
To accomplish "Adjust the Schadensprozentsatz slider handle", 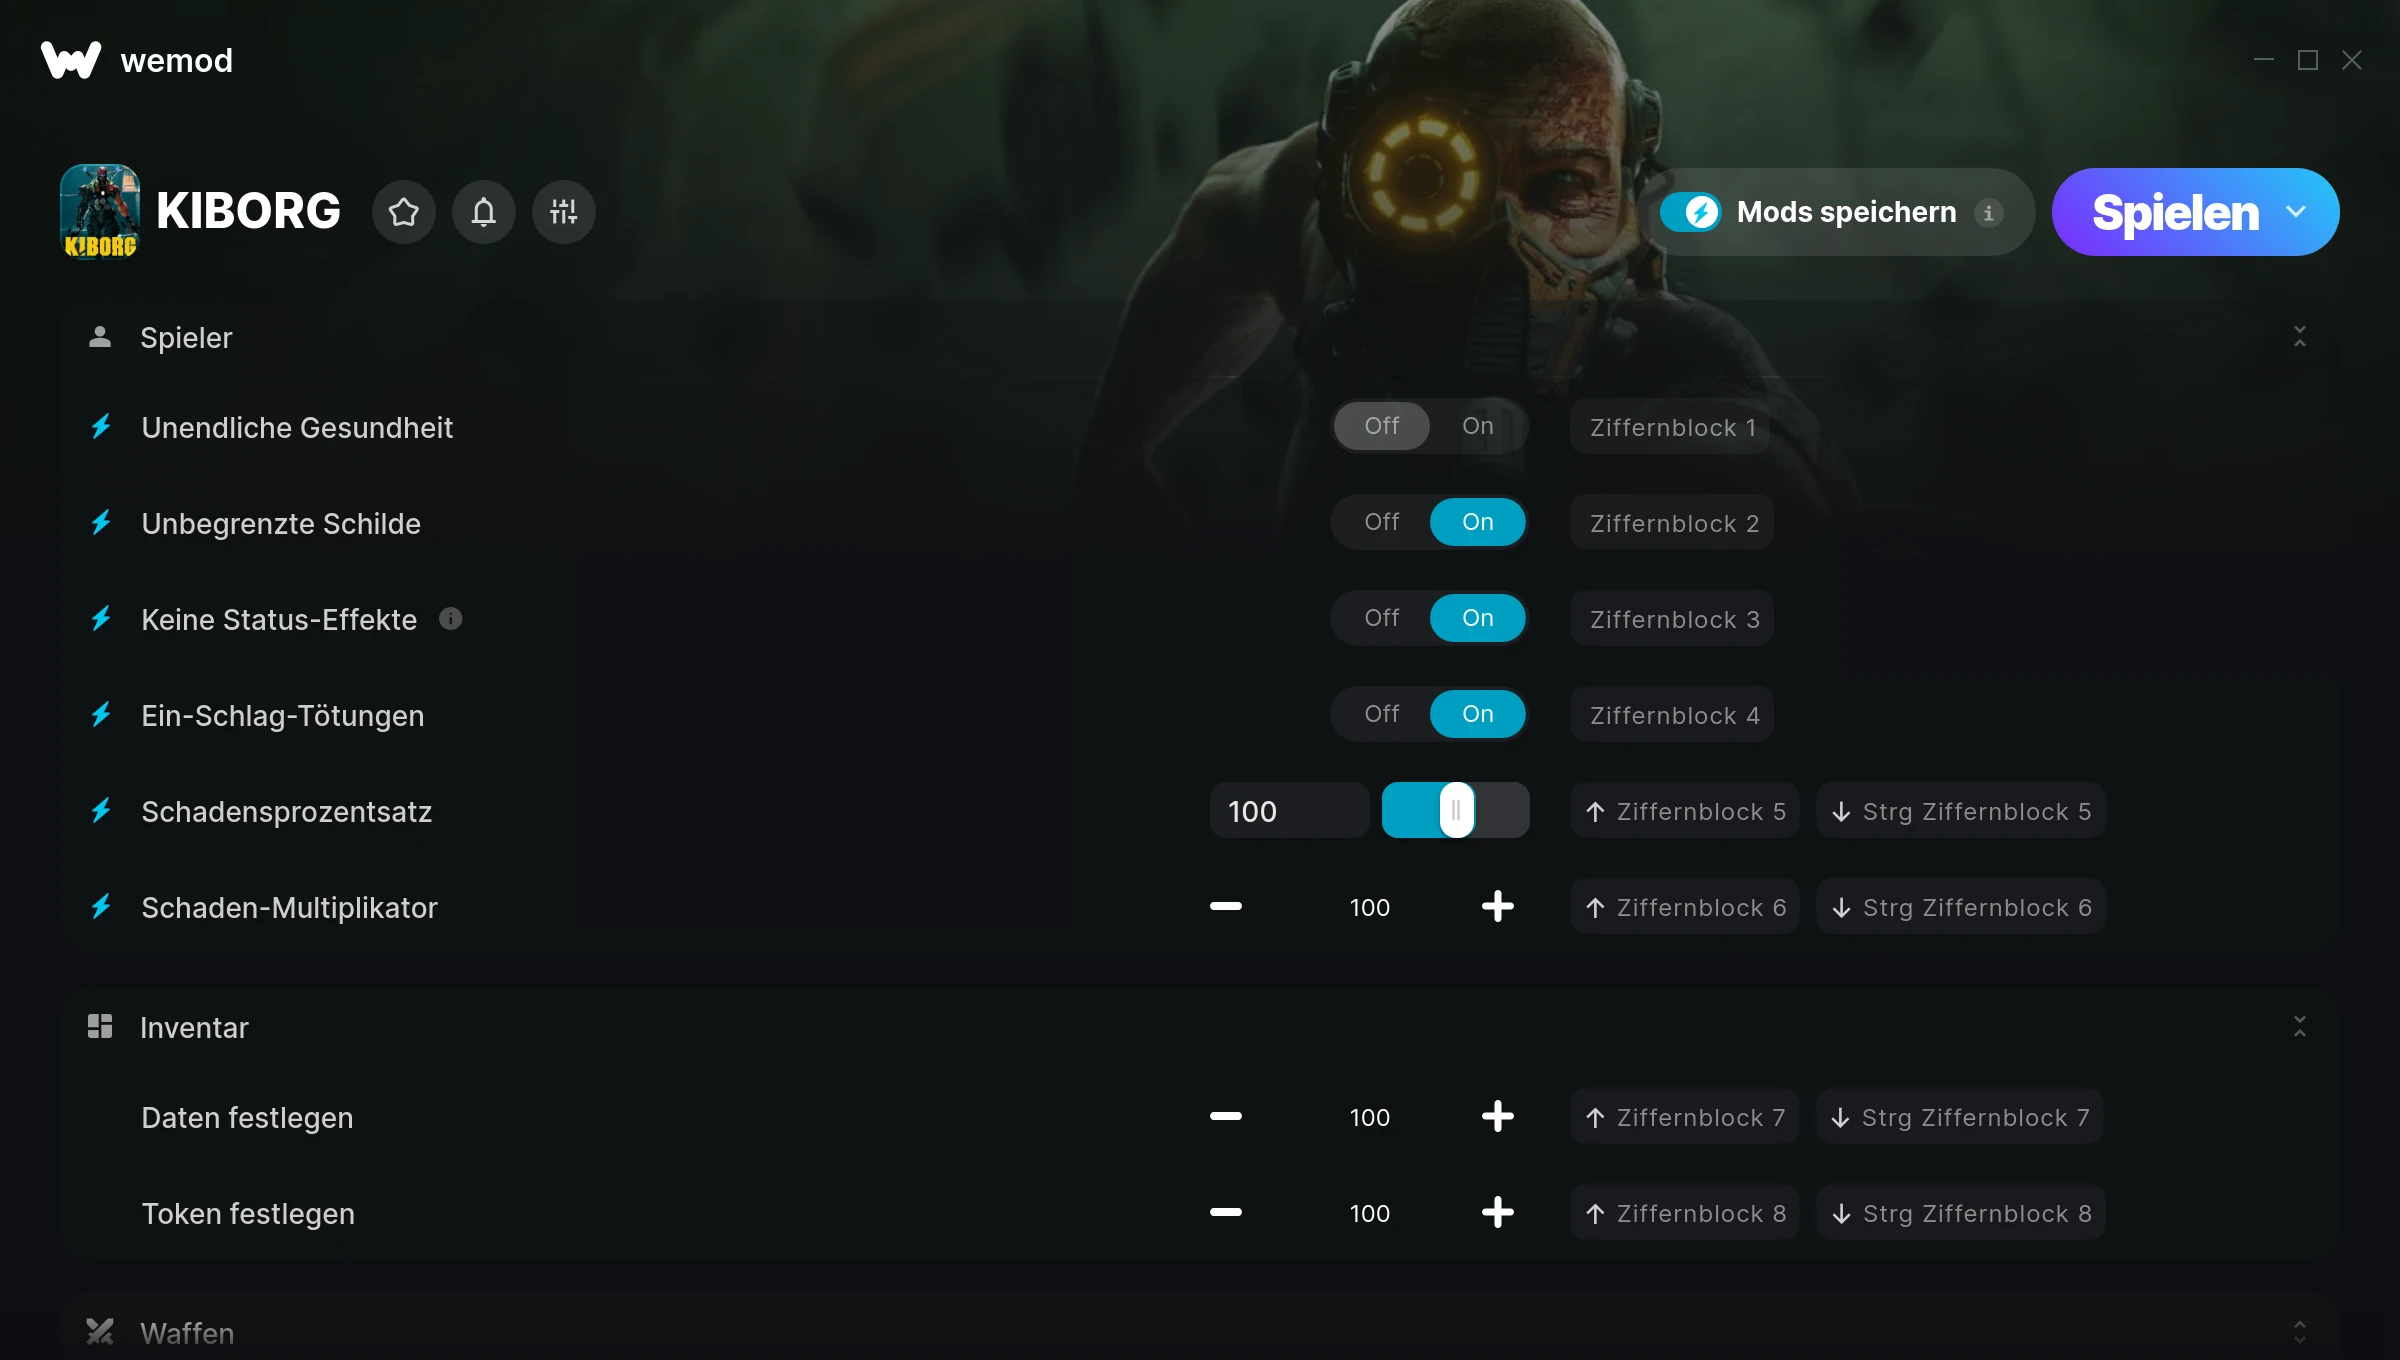I will pyautogui.click(x=1456, y=810).
